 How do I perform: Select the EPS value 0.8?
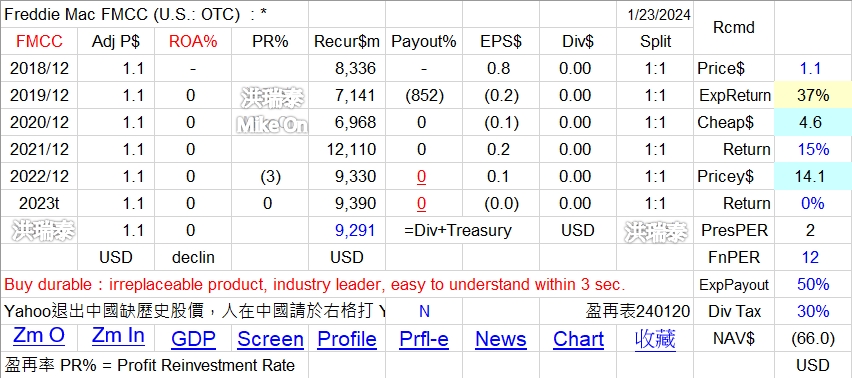(x=500, y=68)
